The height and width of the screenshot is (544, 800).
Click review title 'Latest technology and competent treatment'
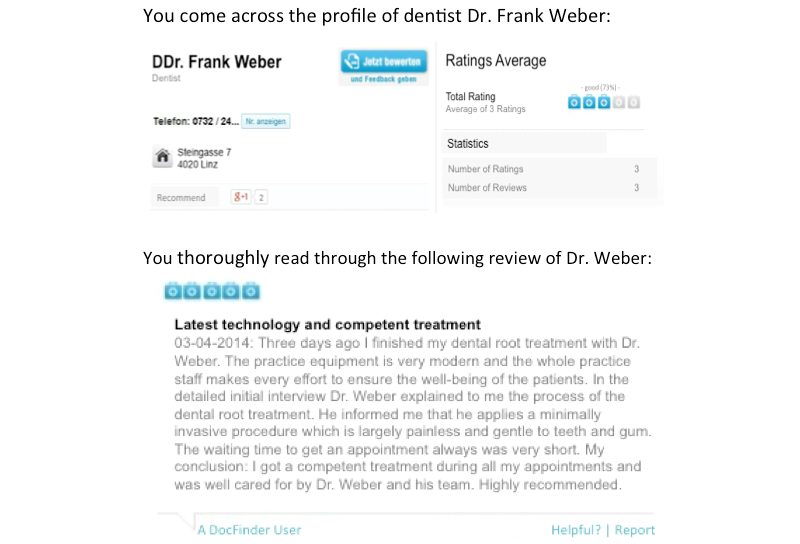click(328, 324)
